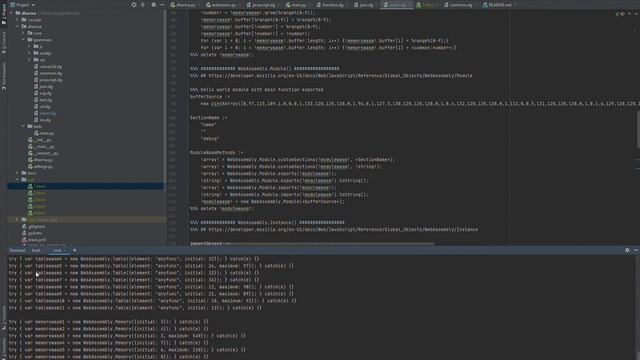The width and height of the screenshot is (640, 360).
Task: Select the .gitignore file in tree
Action: tap(33, 227)
